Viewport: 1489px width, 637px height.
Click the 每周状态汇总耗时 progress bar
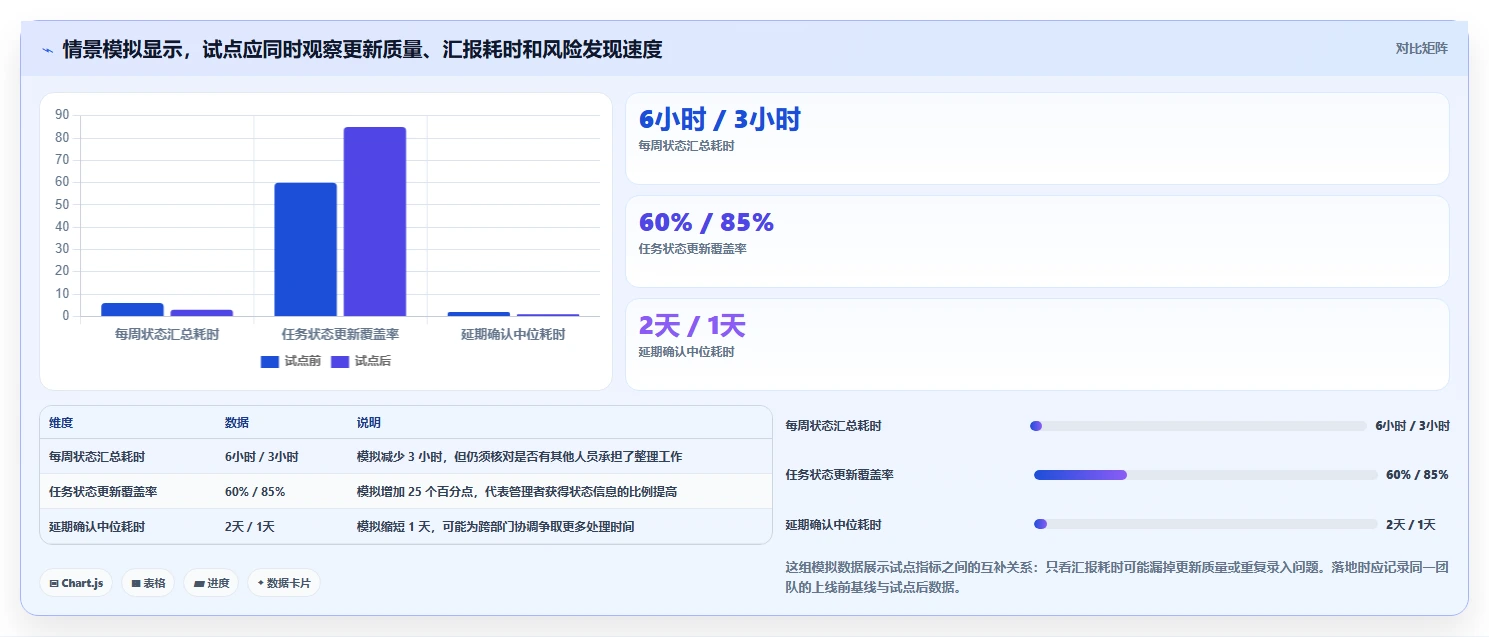tap(1198, 426)
